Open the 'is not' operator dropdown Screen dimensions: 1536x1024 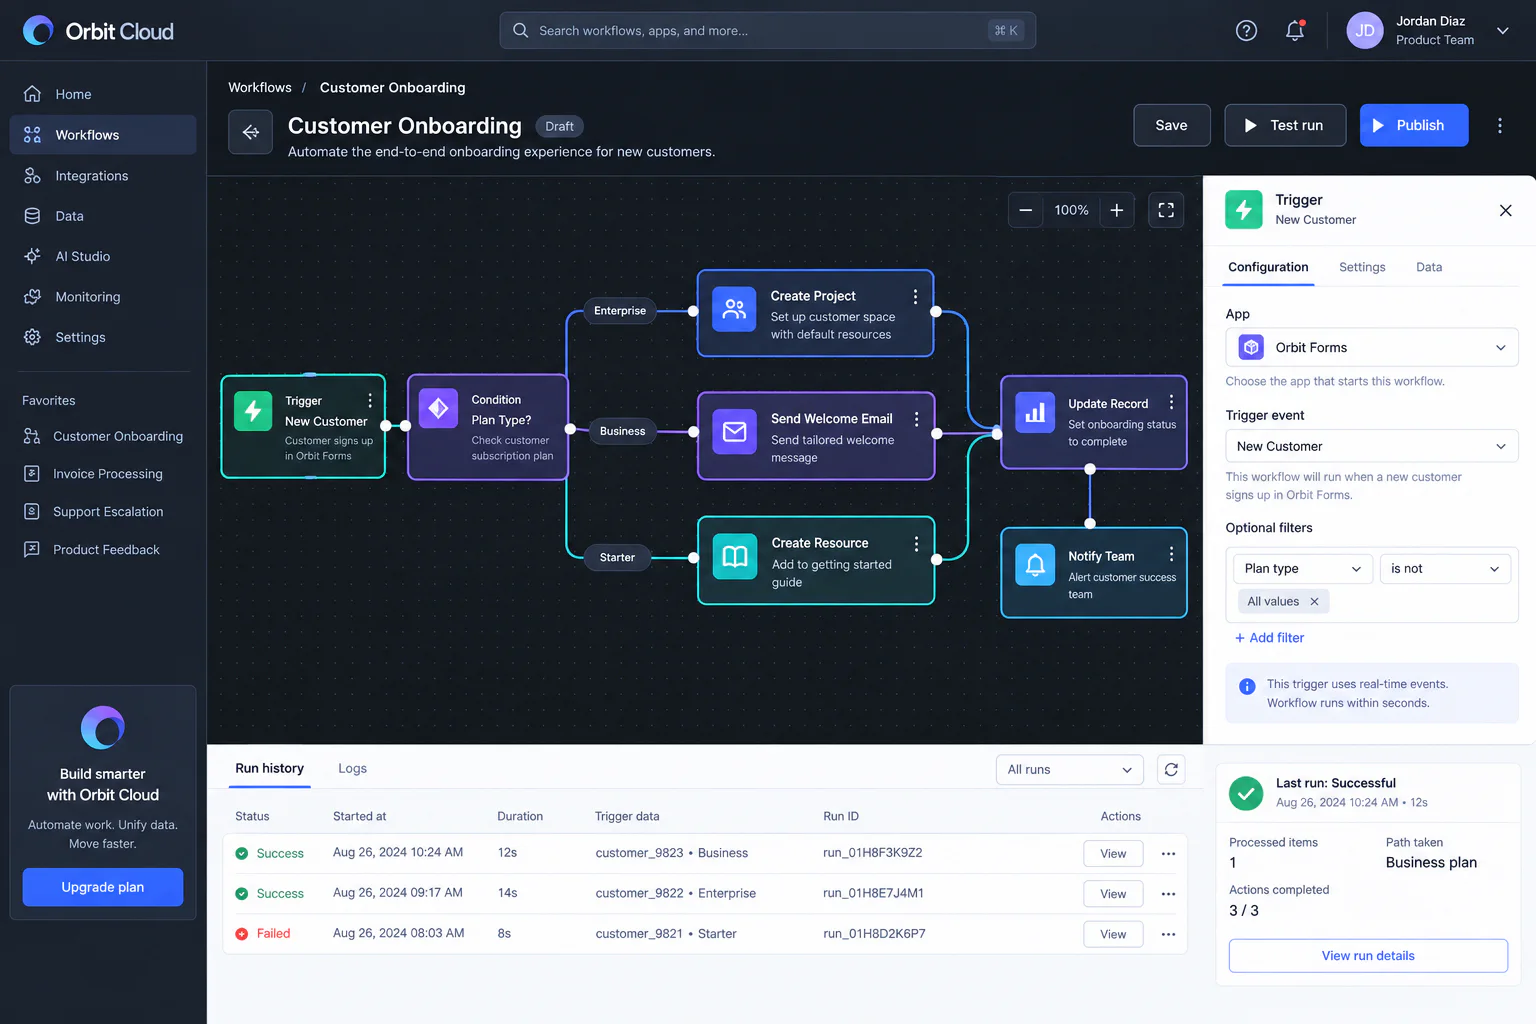coord(1445,568)
